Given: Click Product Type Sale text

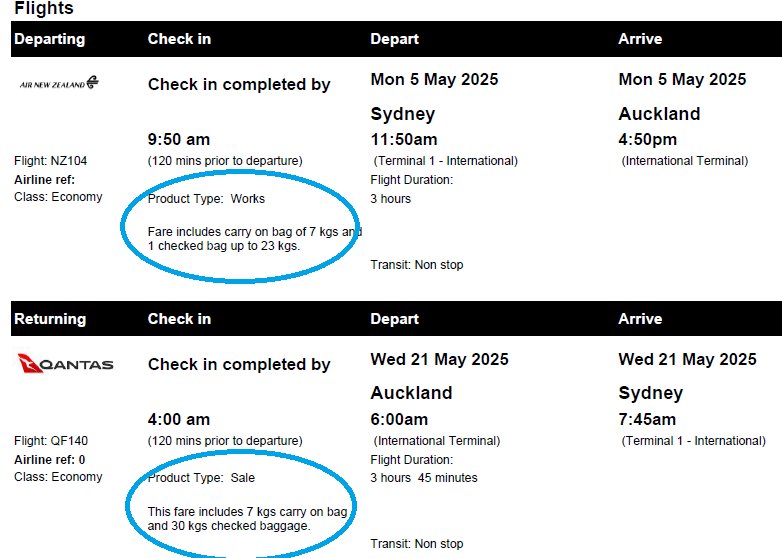Looking at the screenshot, I should coord(201,478).
